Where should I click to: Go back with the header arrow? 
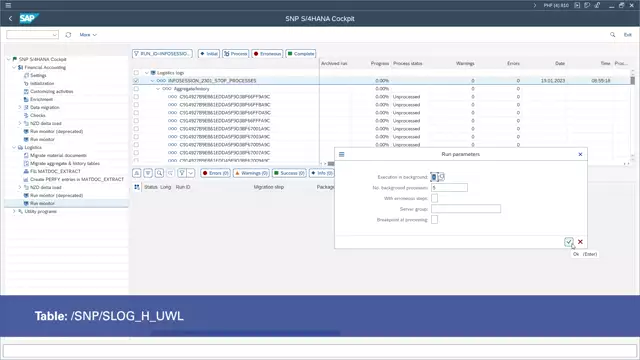tap(10, 18)
